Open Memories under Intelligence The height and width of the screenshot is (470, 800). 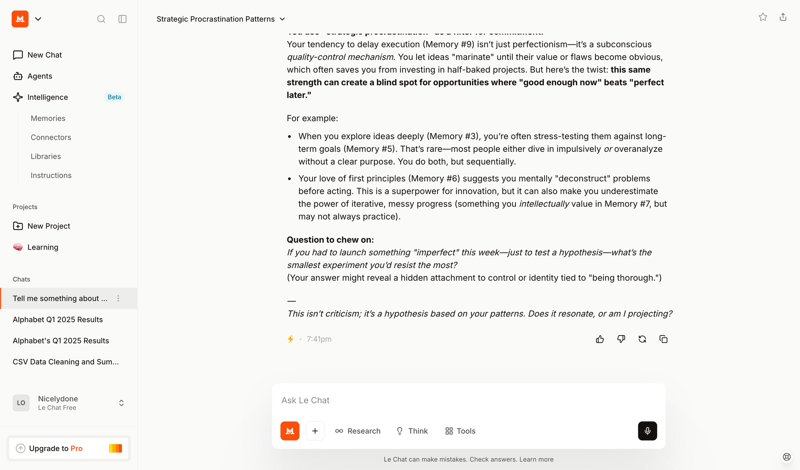coord(48,118)
